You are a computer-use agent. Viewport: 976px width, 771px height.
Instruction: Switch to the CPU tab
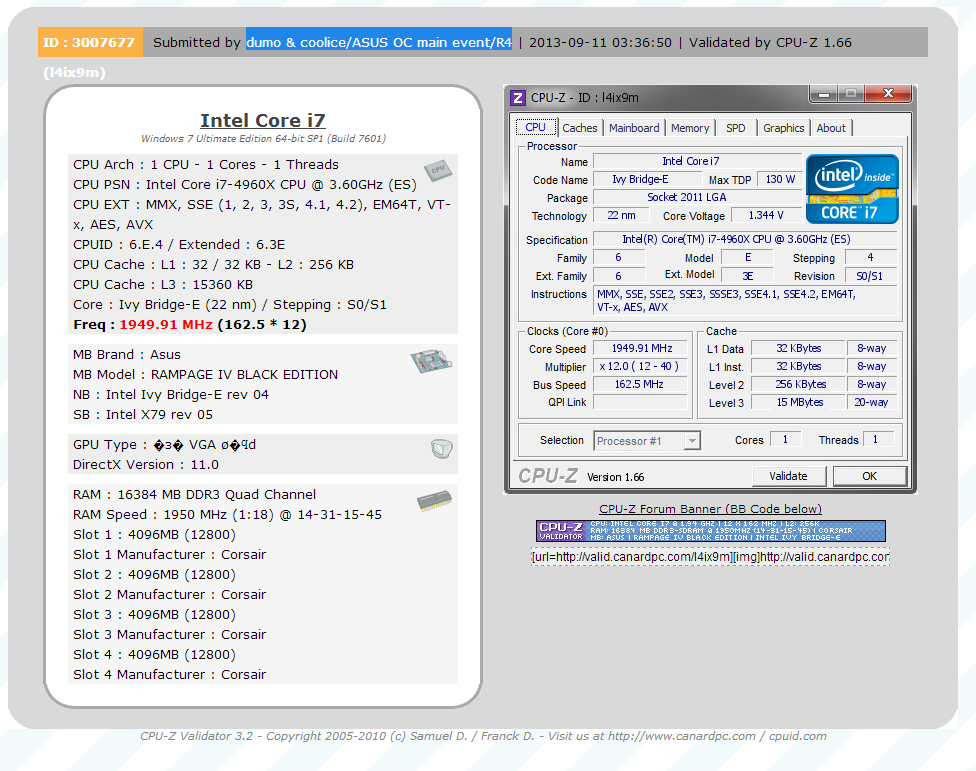coord(535,127)
